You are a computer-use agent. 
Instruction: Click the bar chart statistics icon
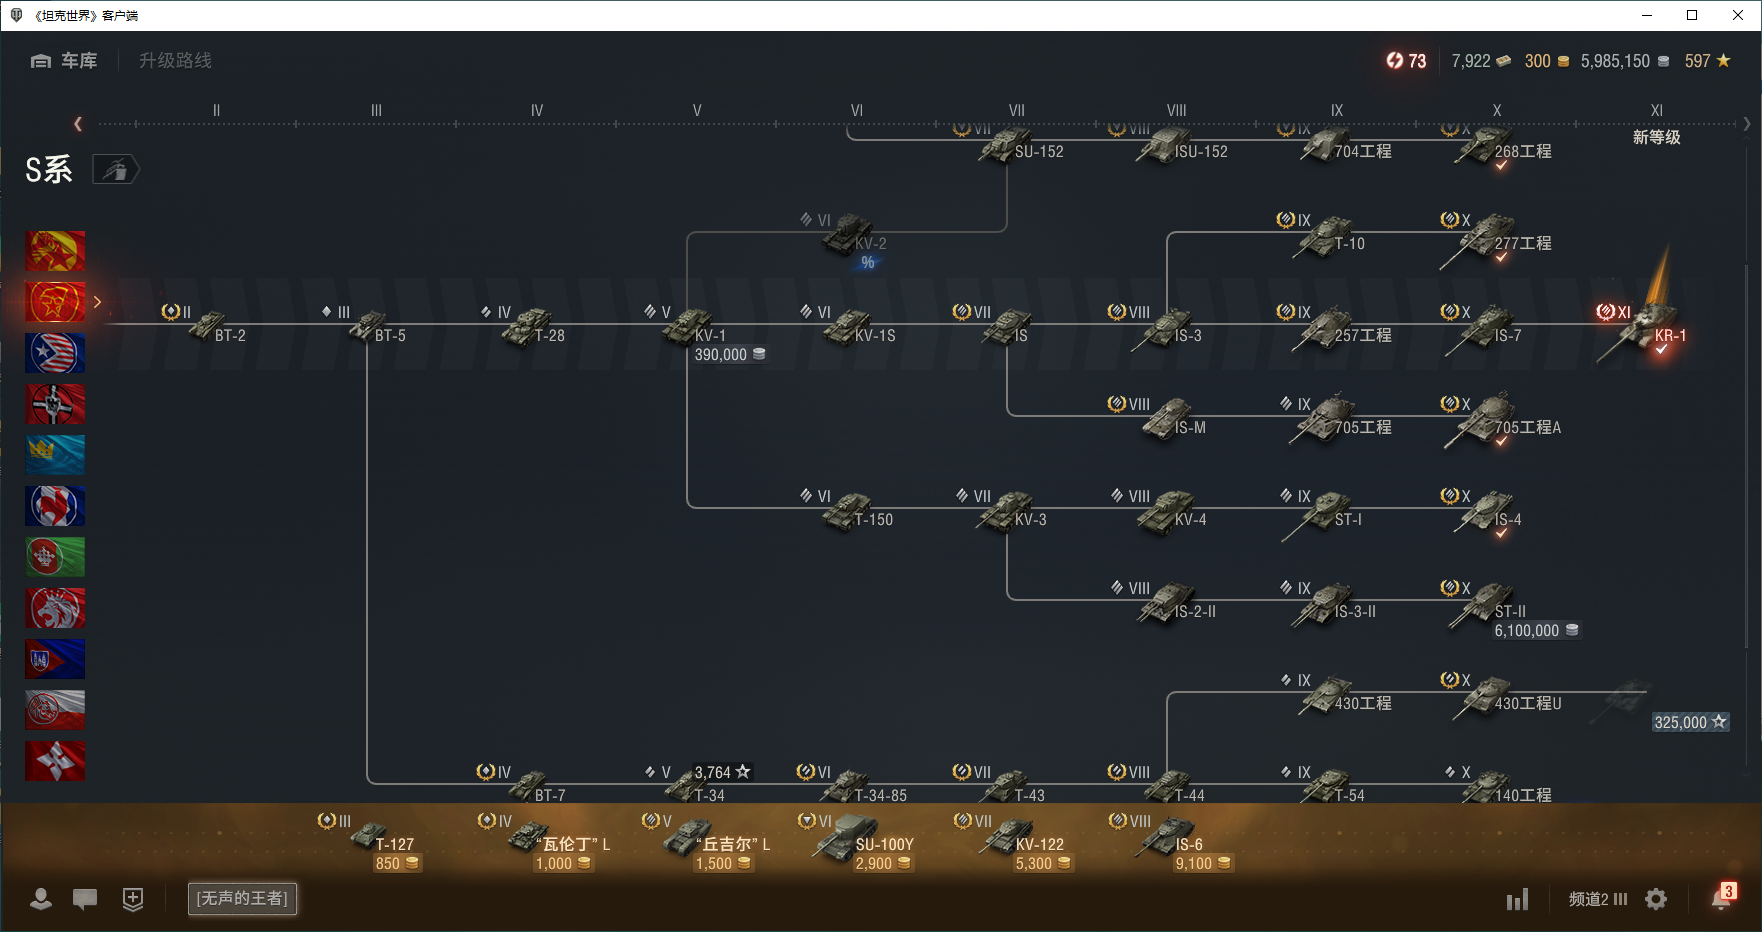click(x=1517, y=899)
